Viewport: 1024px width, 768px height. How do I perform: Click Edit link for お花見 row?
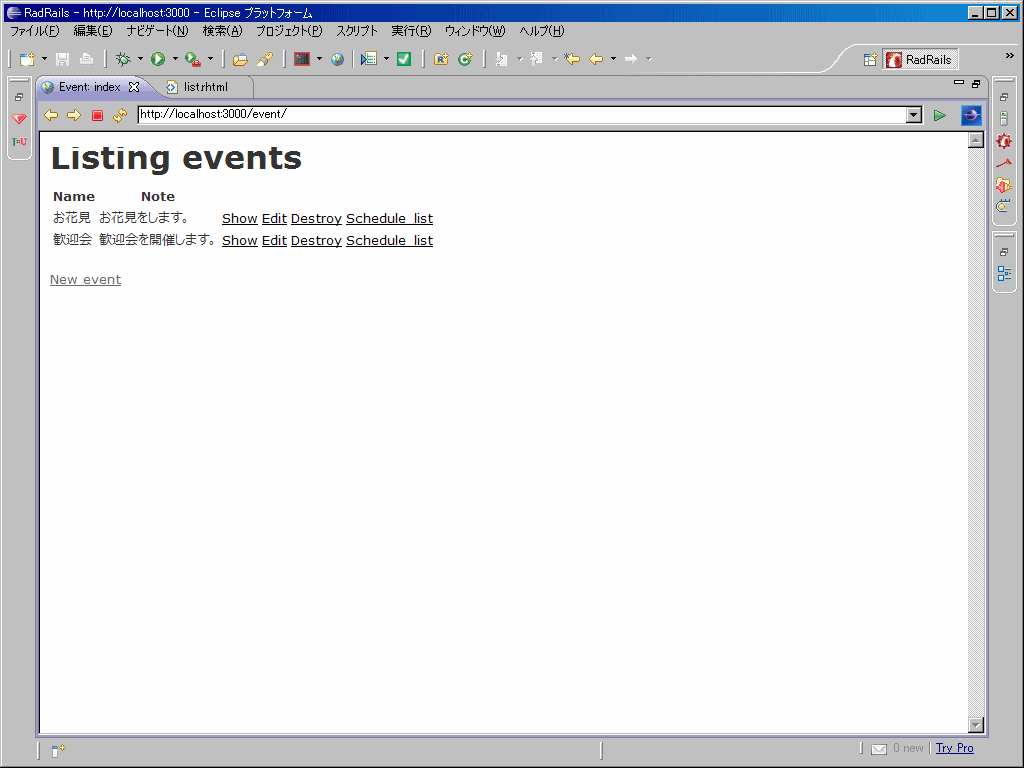pos(274,219)
